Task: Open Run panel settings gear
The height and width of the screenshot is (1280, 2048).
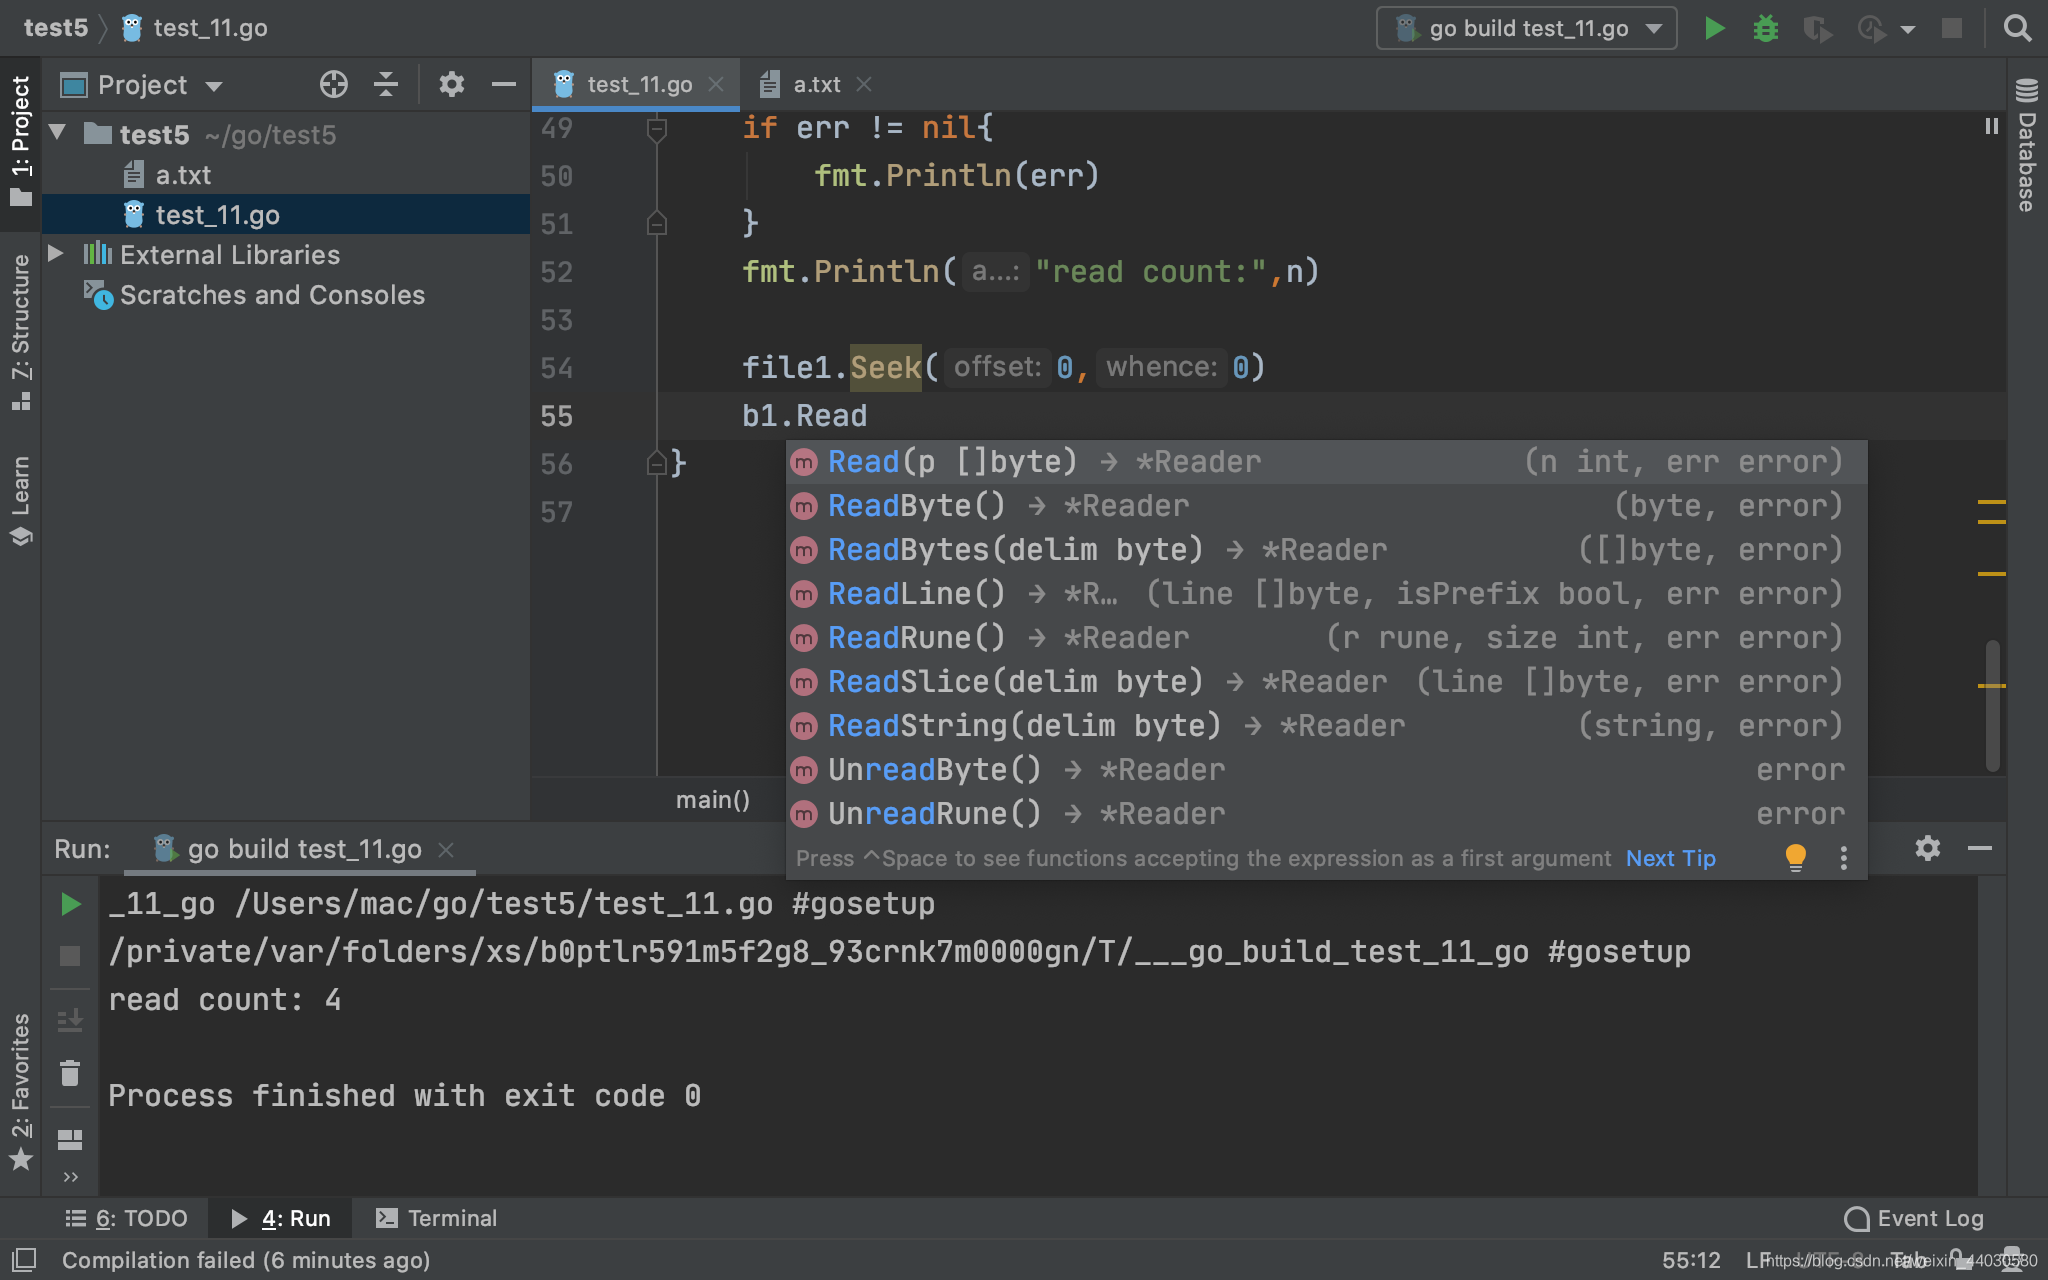Action: pos(1928,848)
